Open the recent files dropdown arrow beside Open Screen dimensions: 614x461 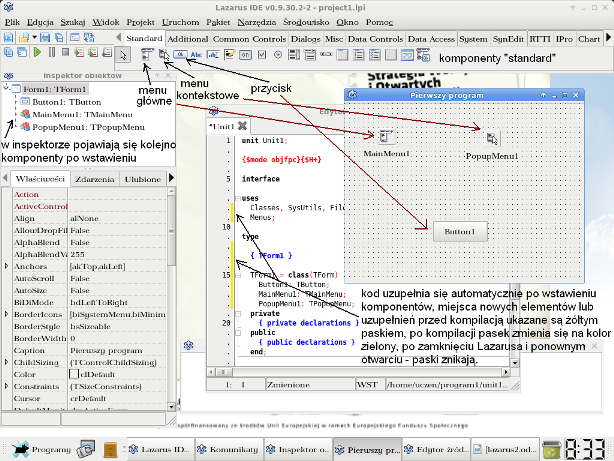pos(34,38)
